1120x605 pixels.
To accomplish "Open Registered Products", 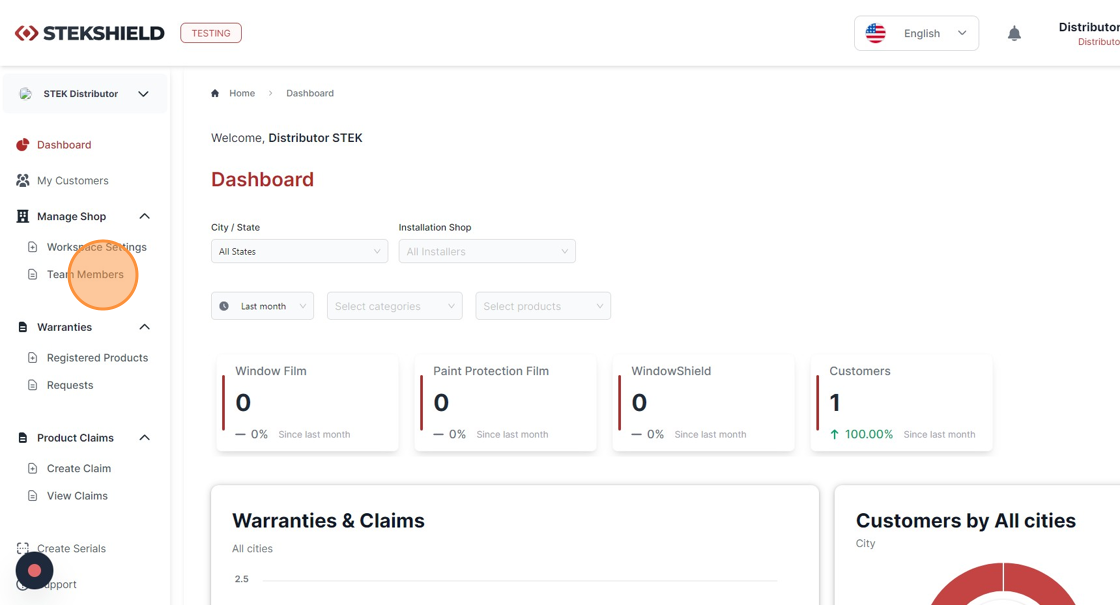I will 97,358.
